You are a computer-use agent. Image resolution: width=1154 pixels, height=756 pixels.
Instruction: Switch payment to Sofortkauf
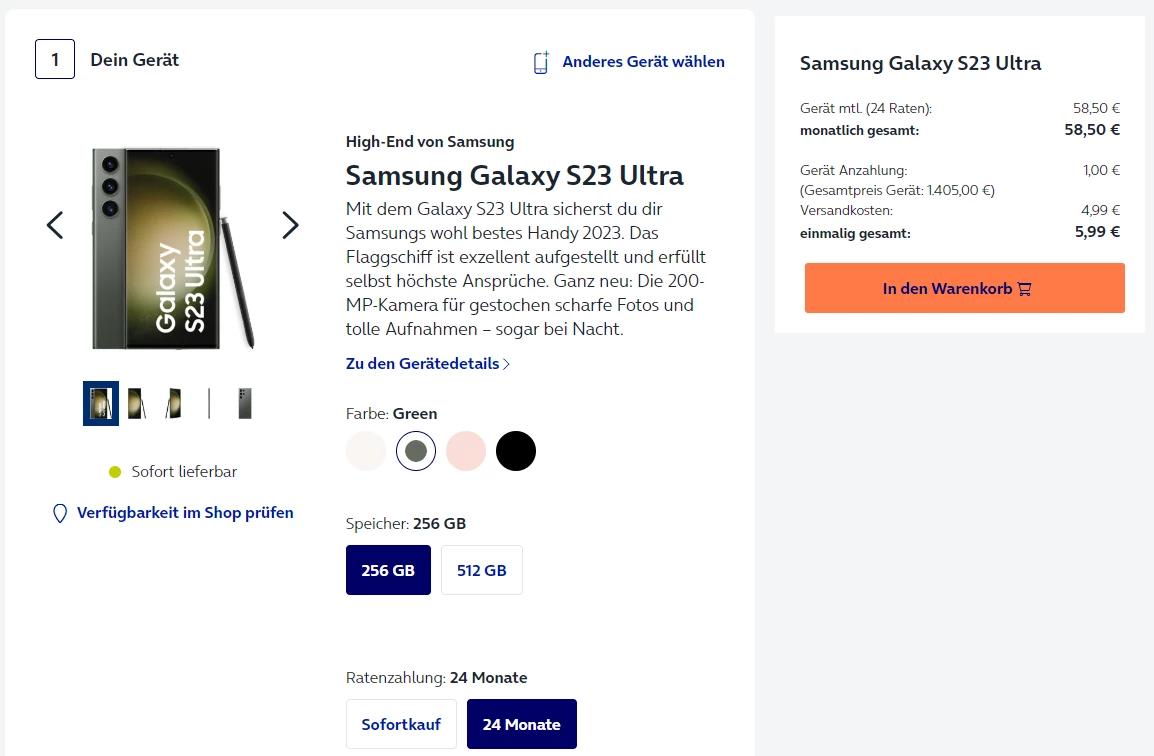click(x=401, y=724)
